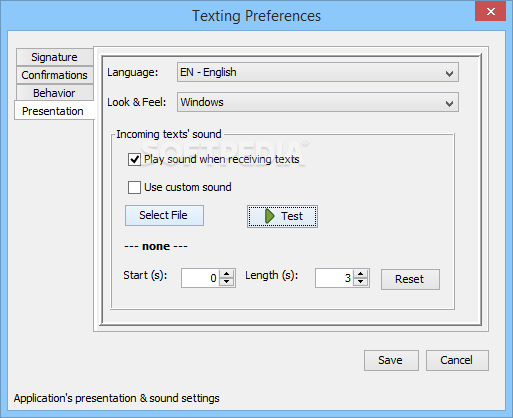
Task: Save the preferences
Action: (x=391, y=360)
